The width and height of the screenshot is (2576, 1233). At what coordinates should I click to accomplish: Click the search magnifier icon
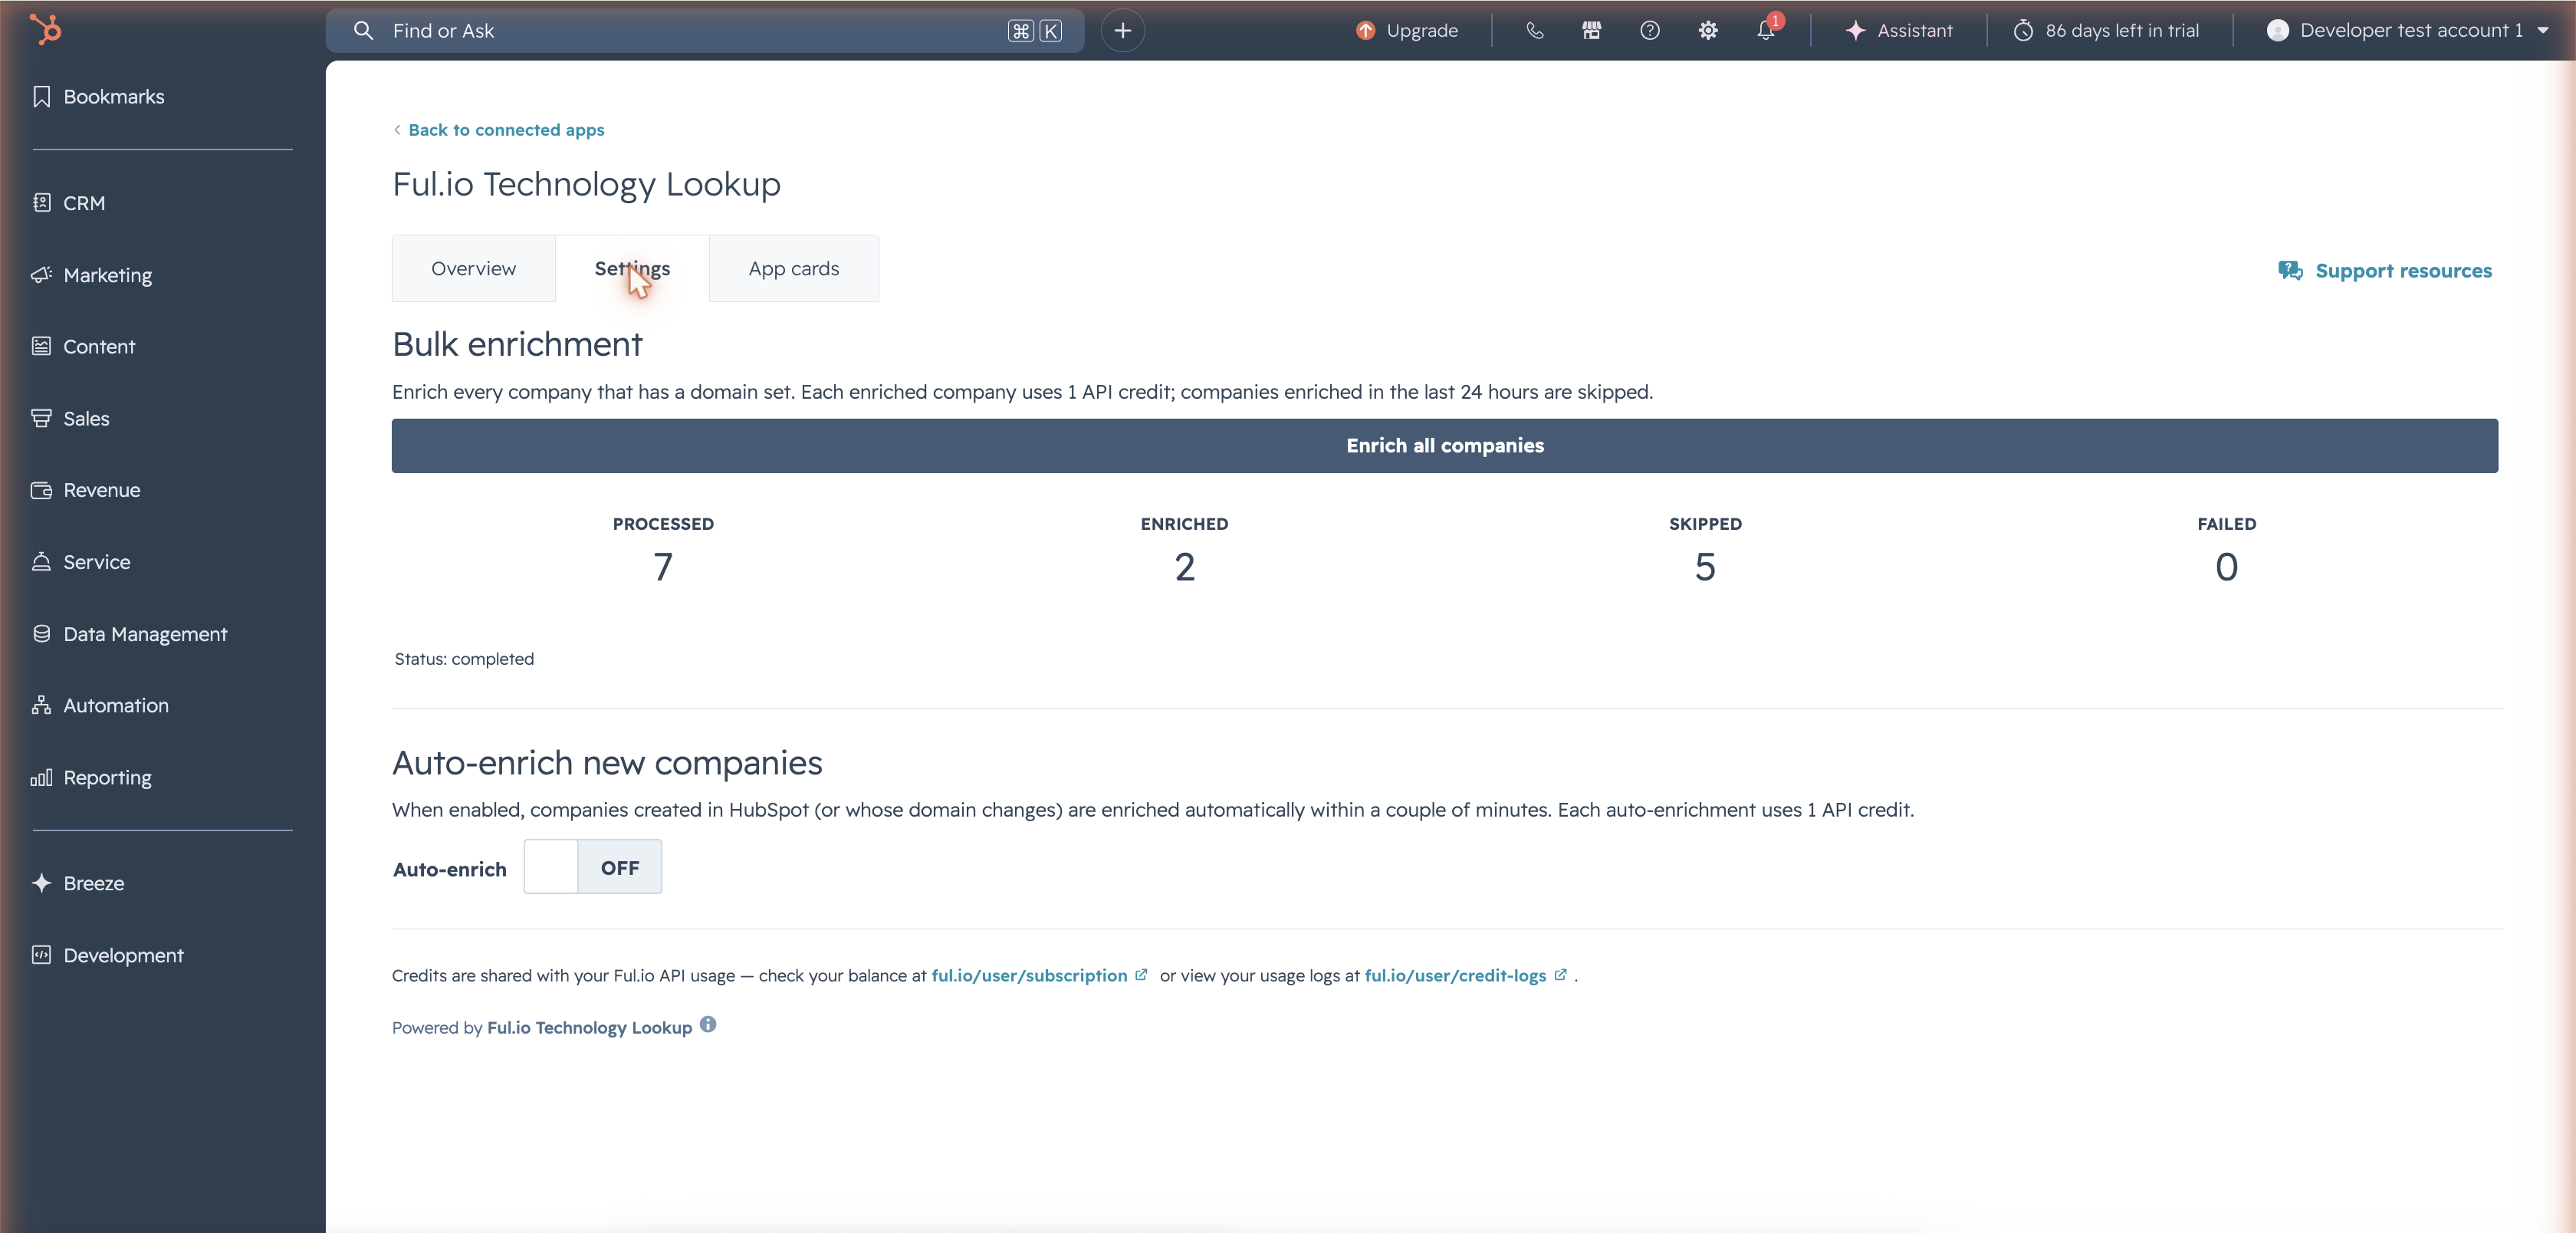363,30
